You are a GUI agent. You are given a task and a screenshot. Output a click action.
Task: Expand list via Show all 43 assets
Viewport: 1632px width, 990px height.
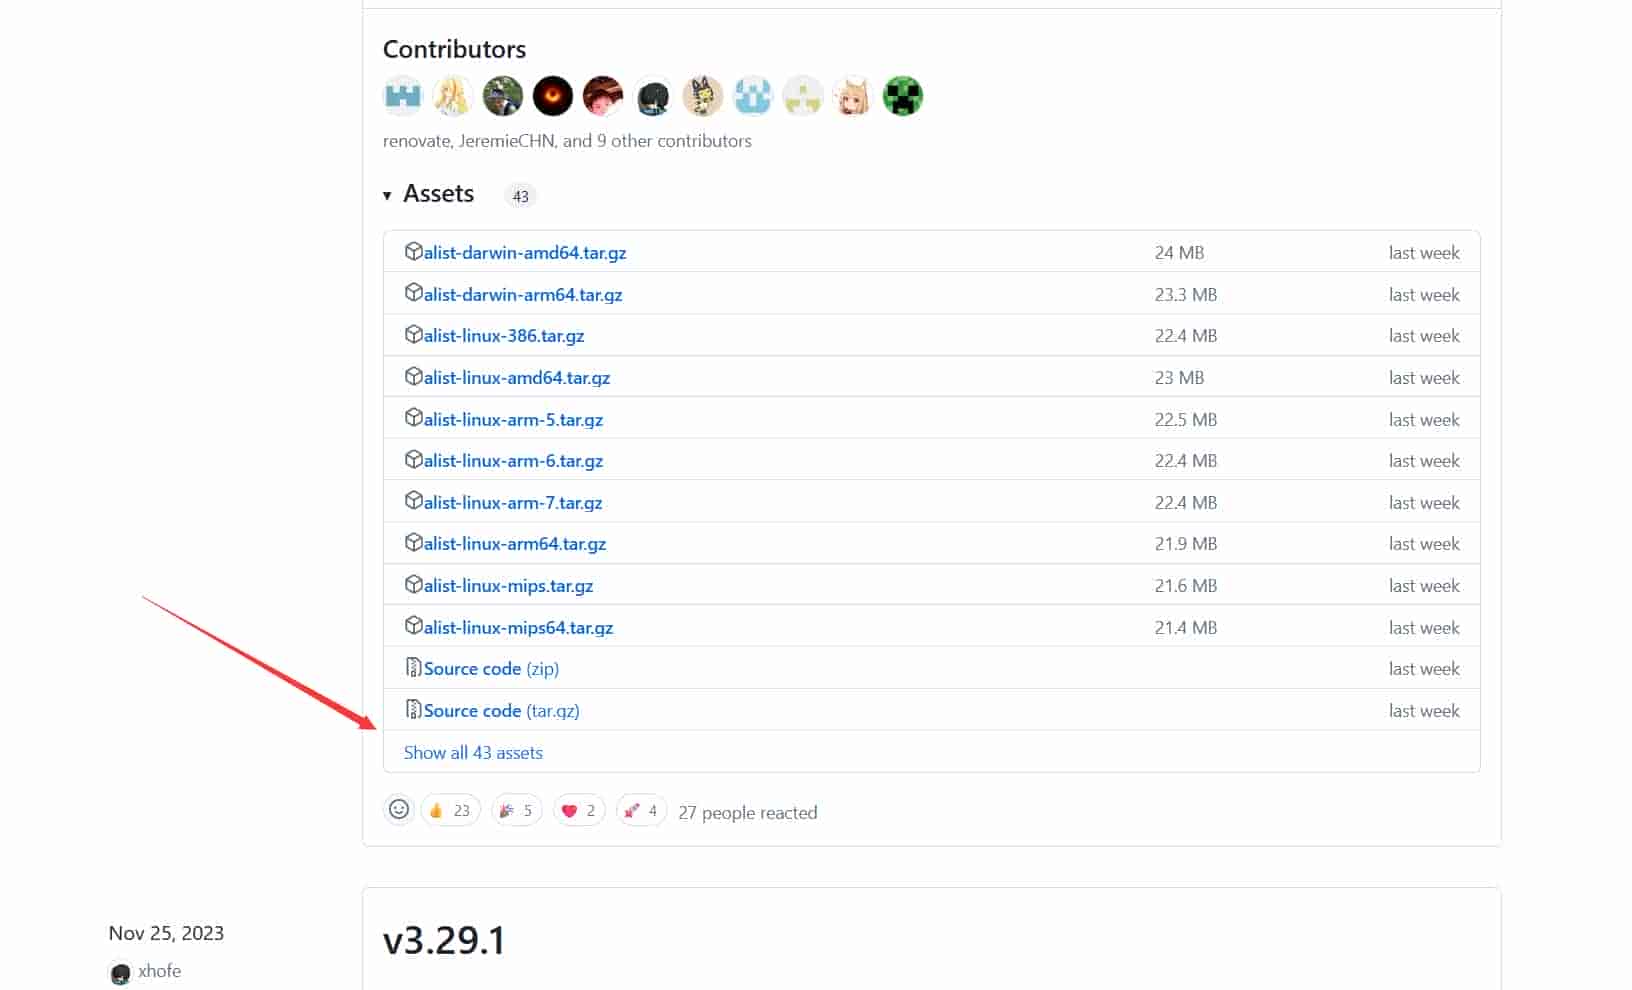(x=473, y=752)
